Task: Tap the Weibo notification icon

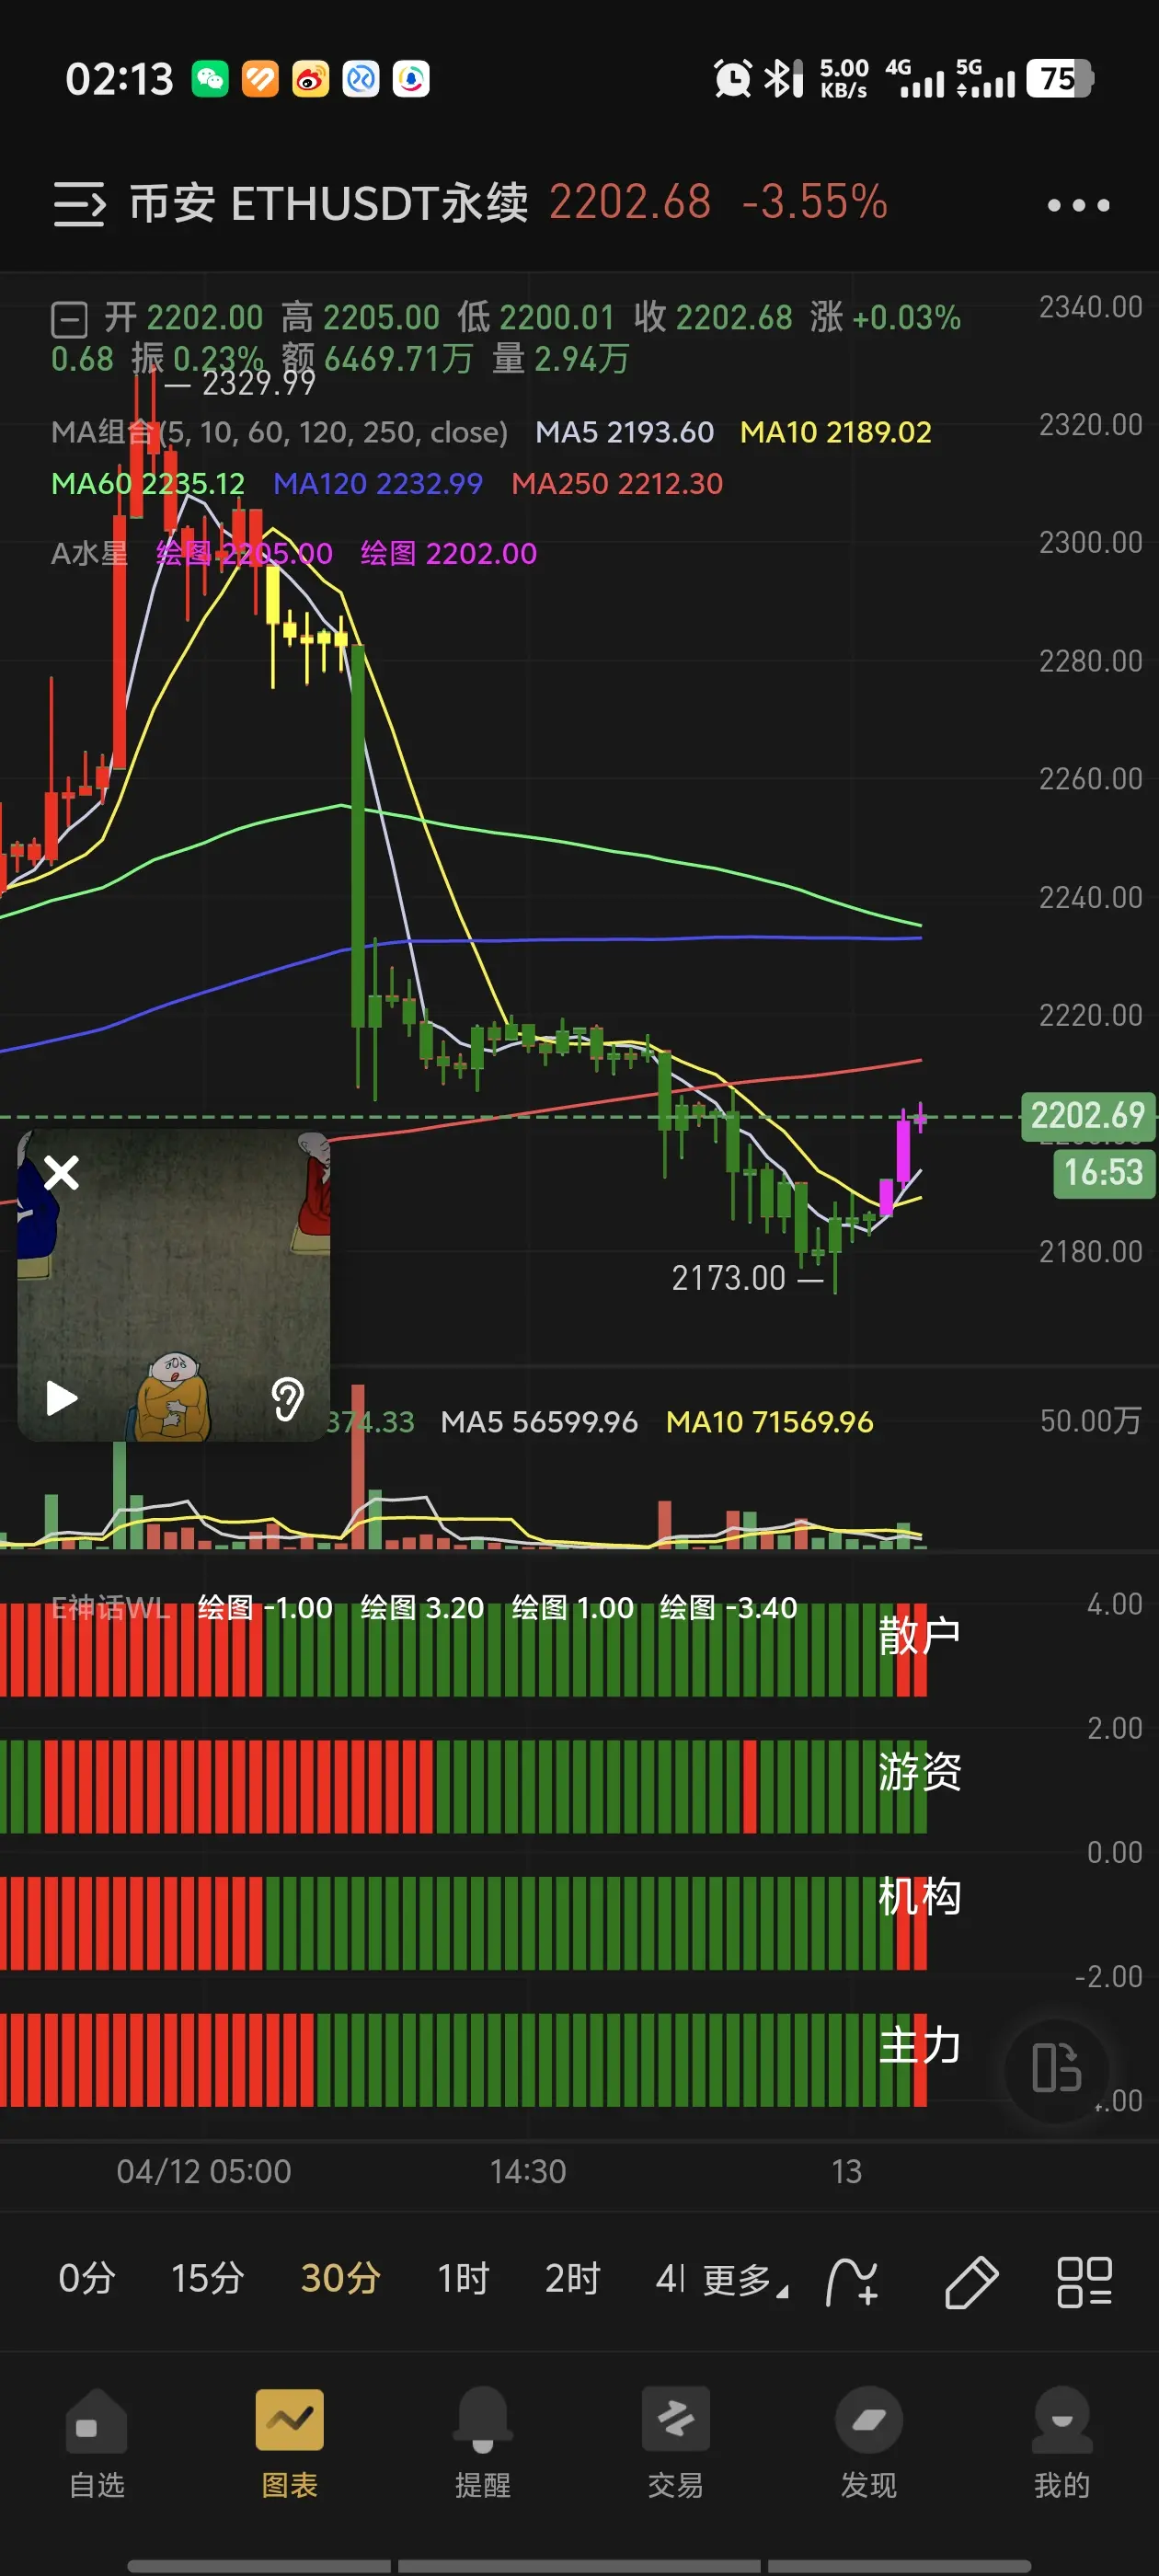Action: click(310, 79)
